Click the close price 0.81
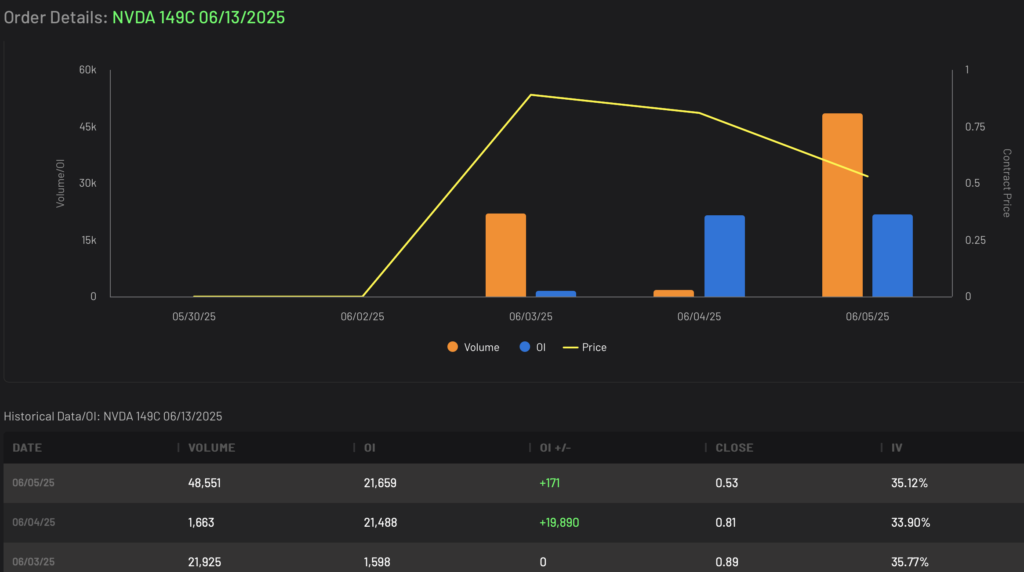 pyautogui.click(x=726, y=522)
